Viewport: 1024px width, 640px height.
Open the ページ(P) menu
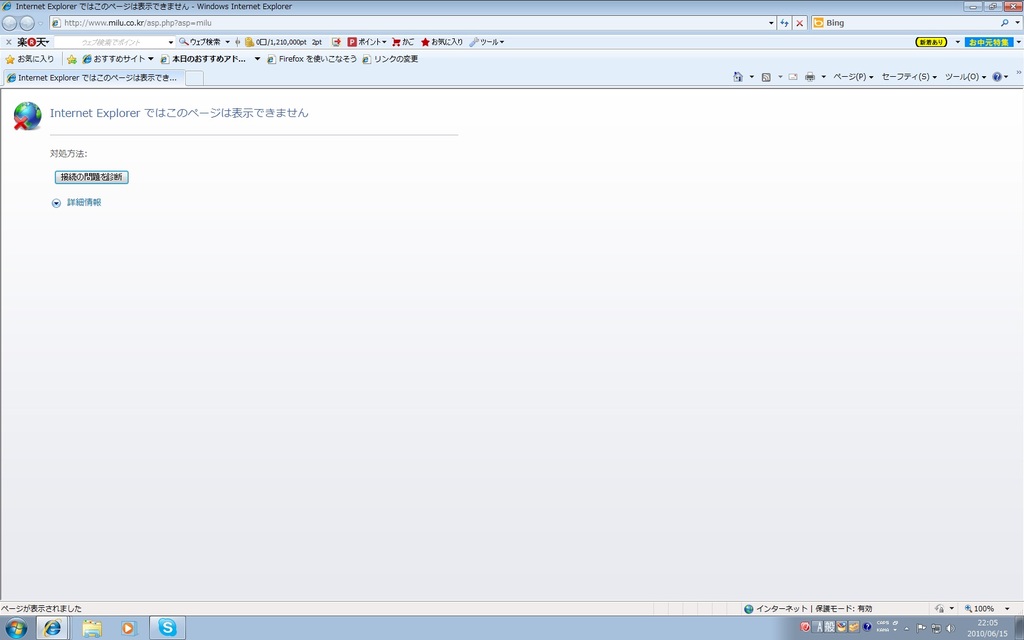tap(852, 77)
